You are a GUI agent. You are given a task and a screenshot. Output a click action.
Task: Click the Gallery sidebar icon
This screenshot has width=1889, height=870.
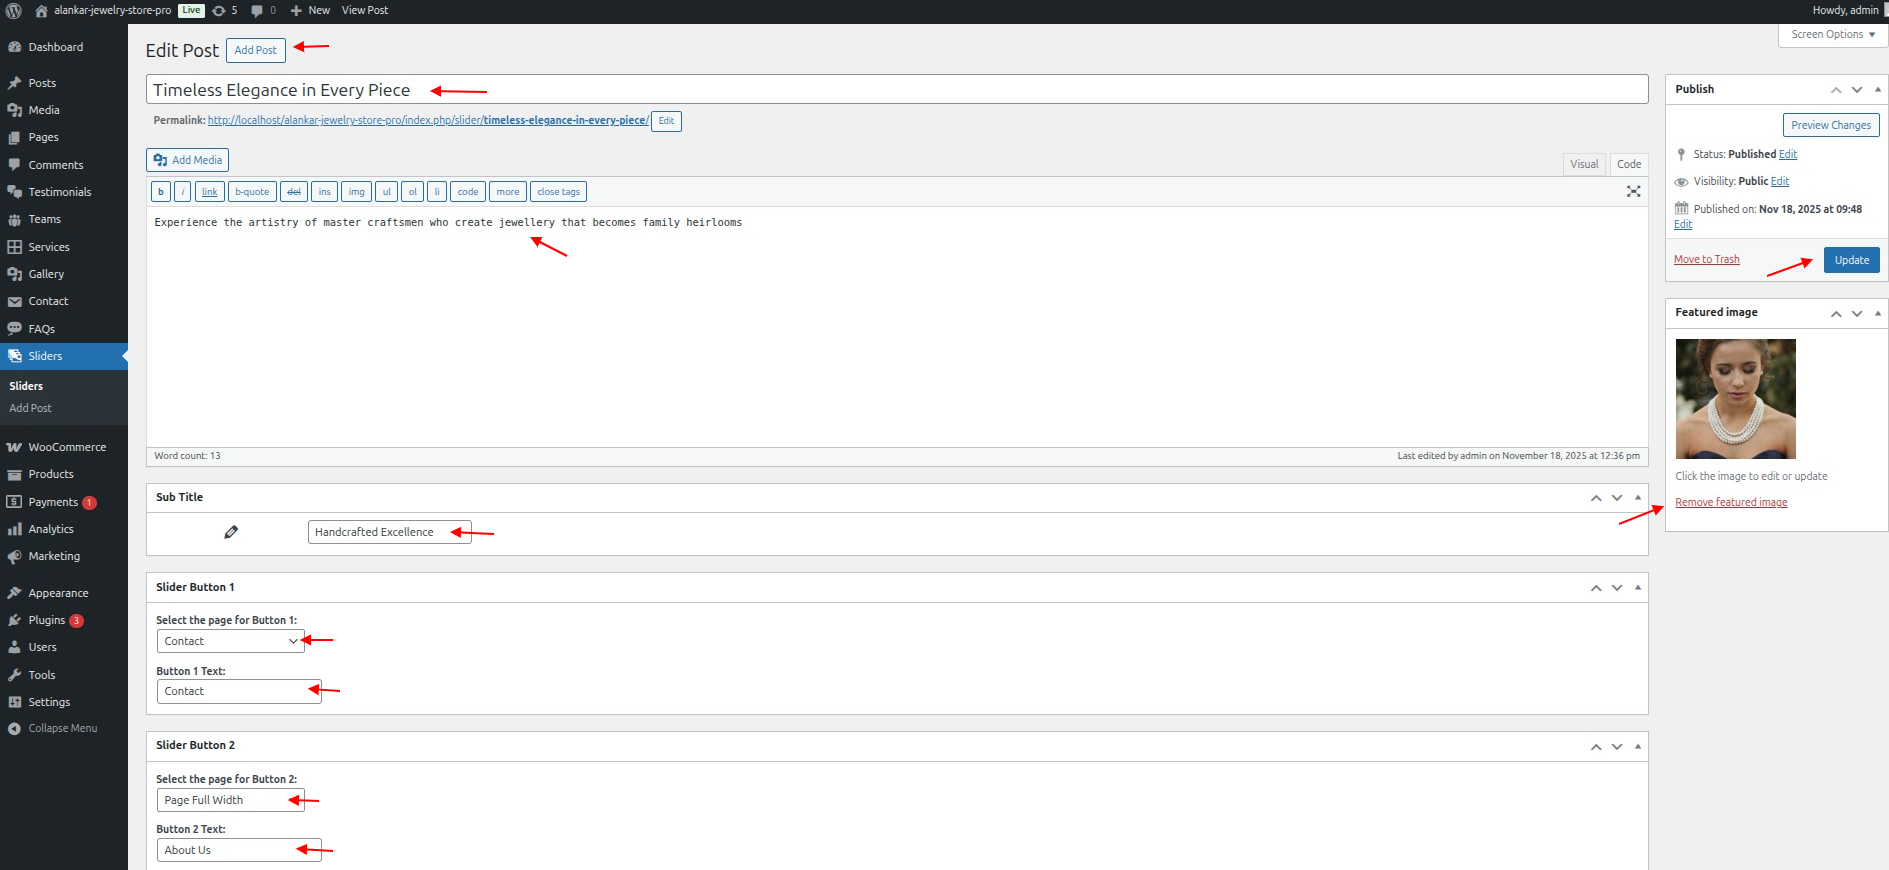pyautogui.click(x=14, y=274)
